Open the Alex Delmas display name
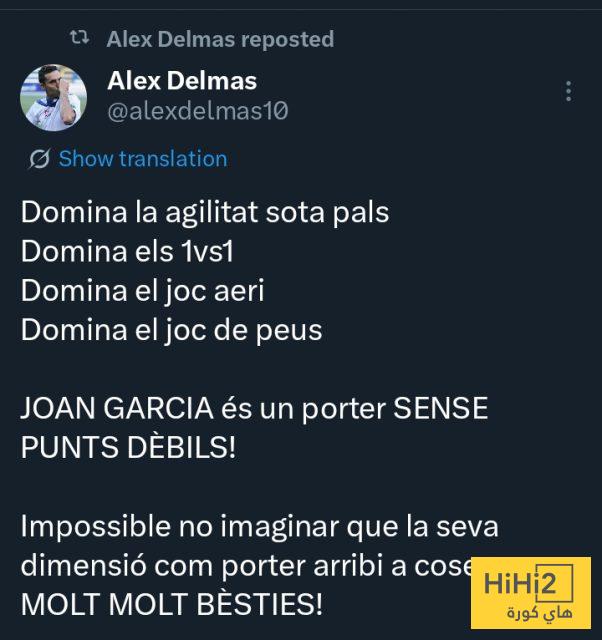The width and height of the screenshot is (602, 640). (181, 81)
